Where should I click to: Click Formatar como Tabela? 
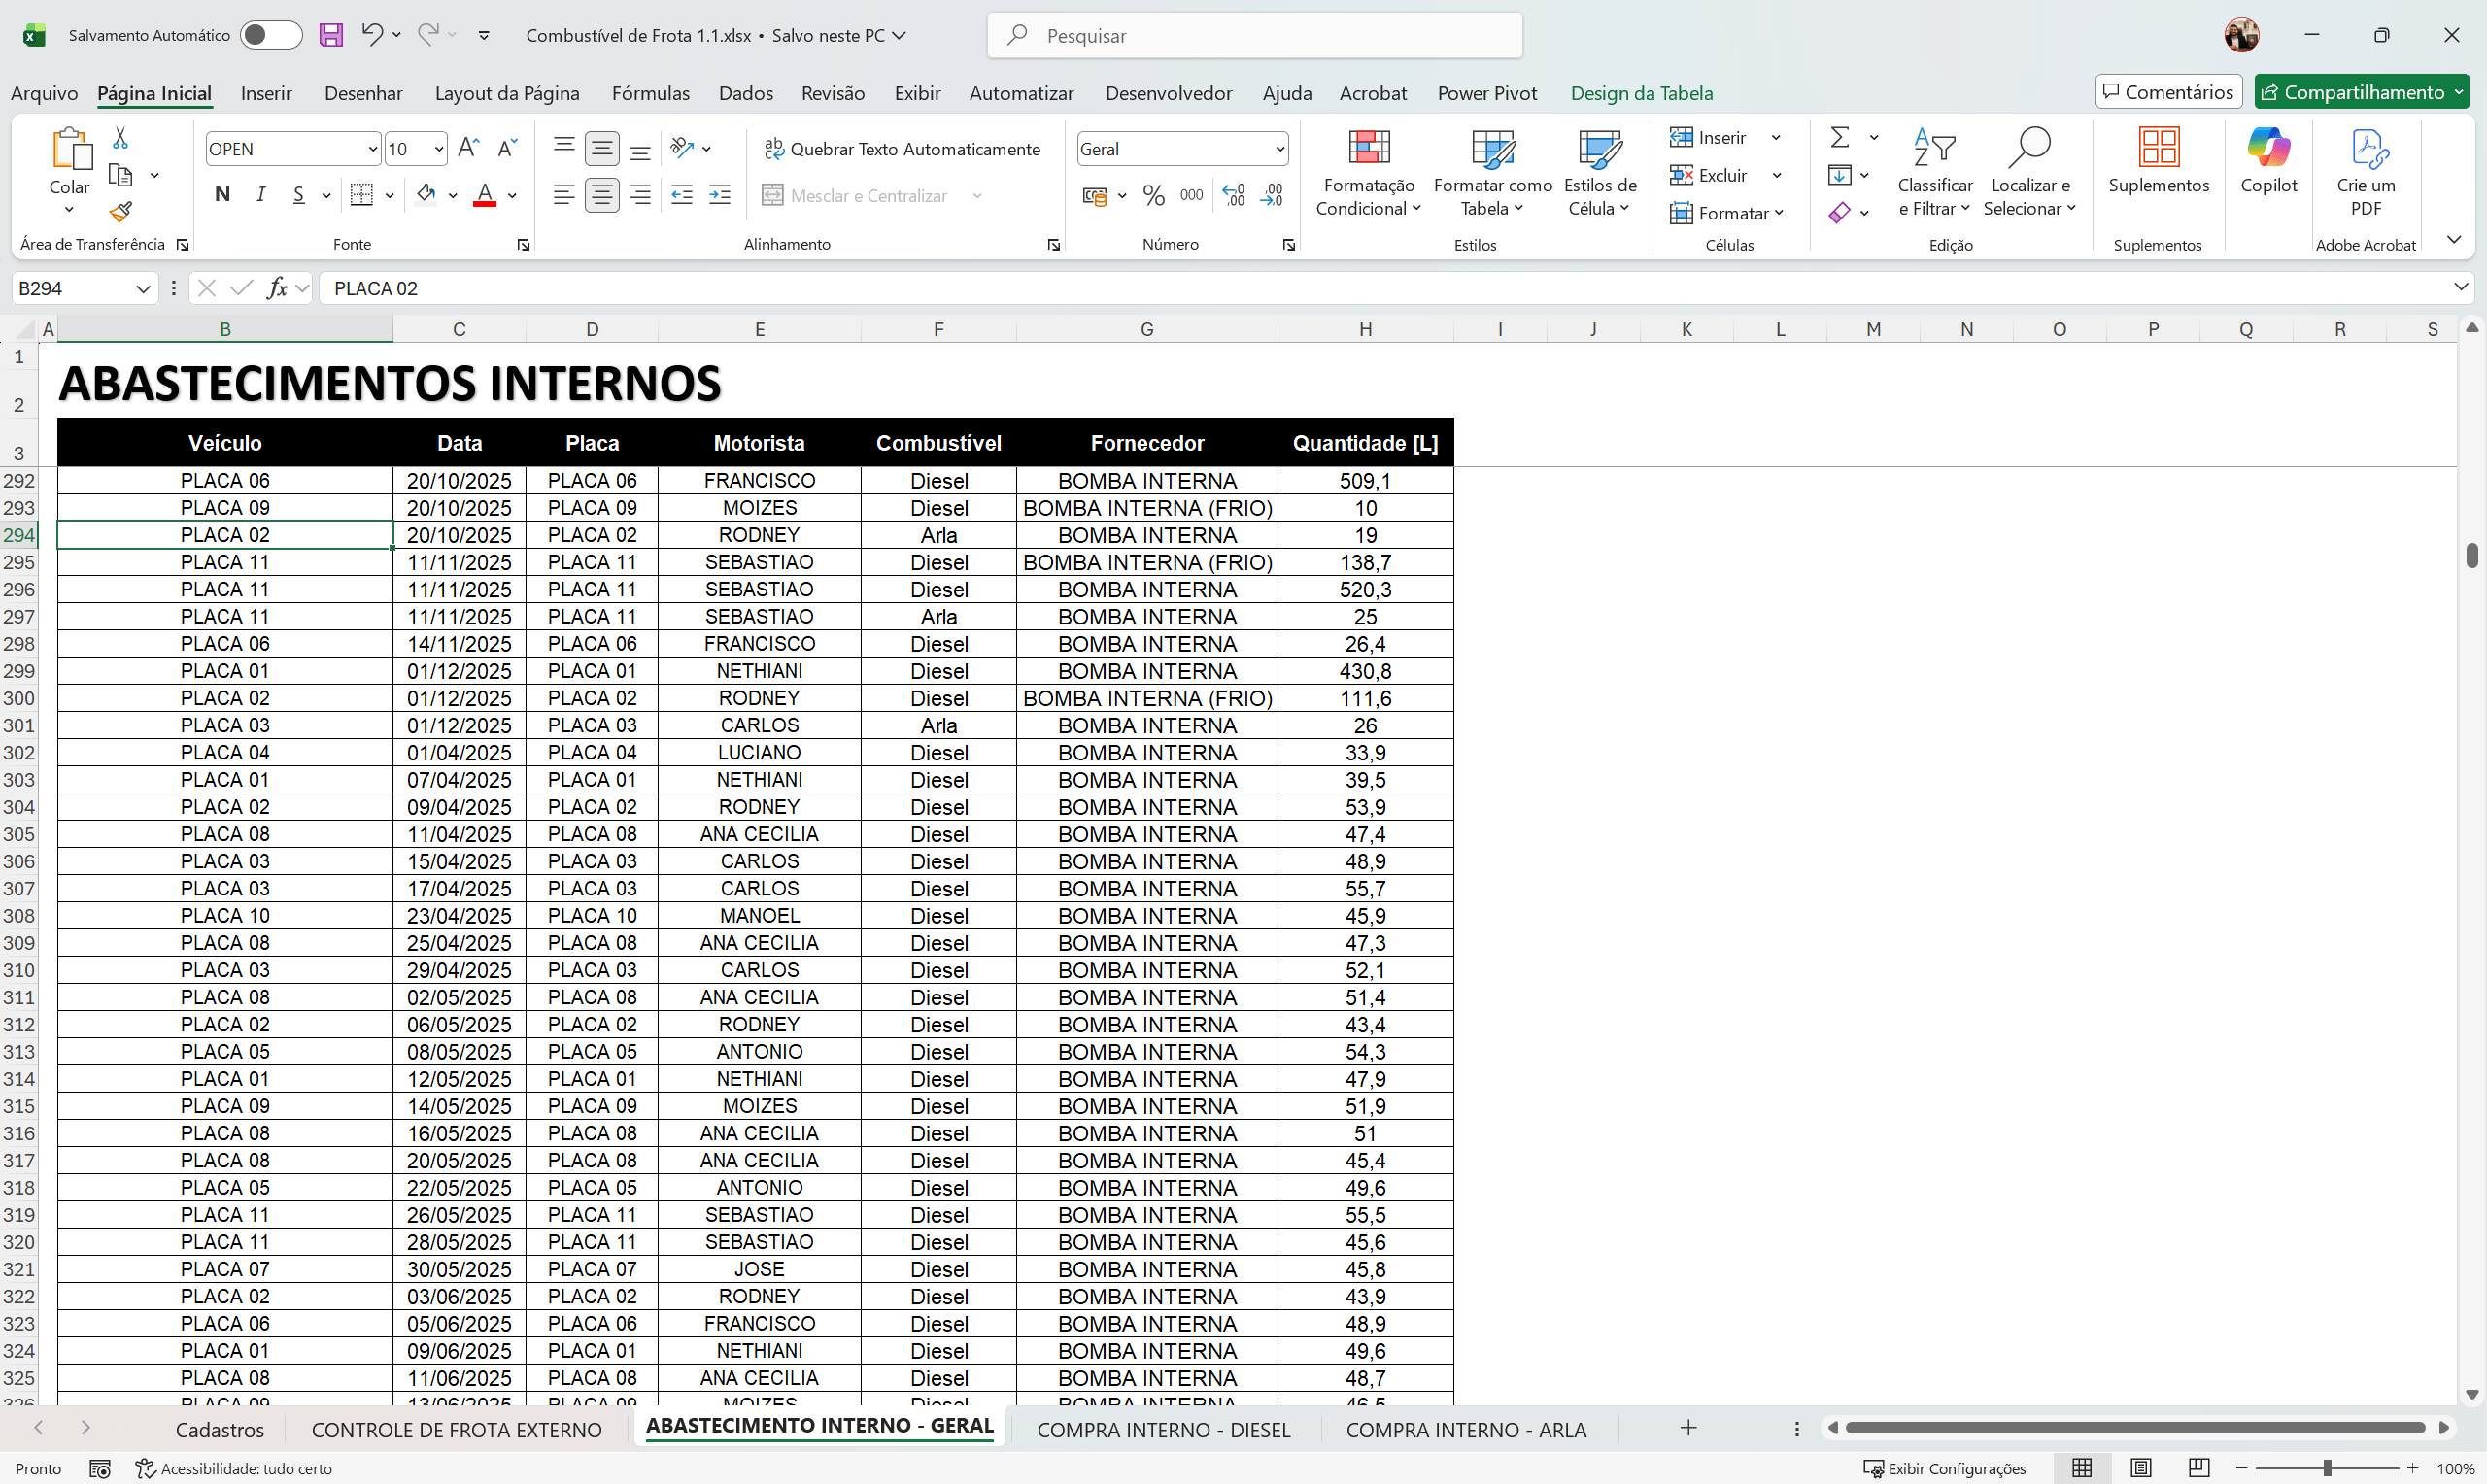[x=1491, y=171]
